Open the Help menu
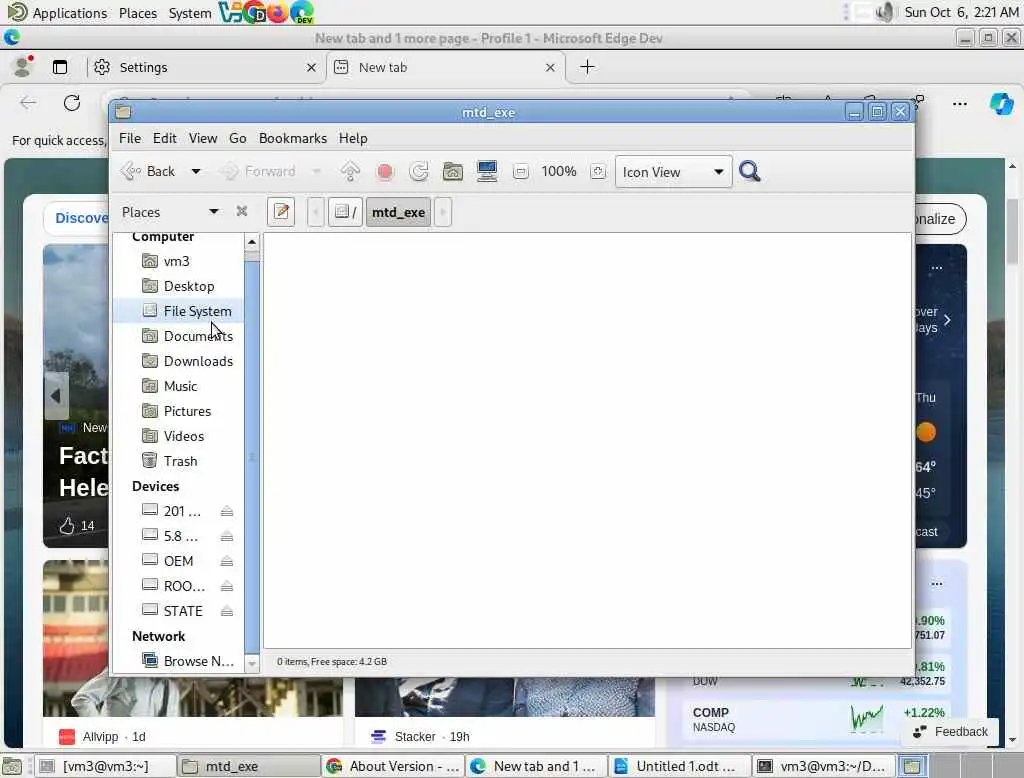The image size is (1024, 778). point(353,138)
